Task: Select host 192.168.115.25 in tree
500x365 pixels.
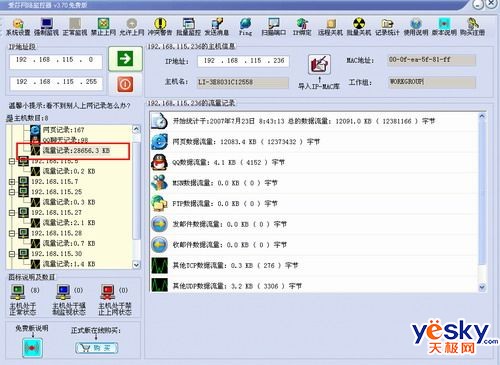Action: [57, 192]
